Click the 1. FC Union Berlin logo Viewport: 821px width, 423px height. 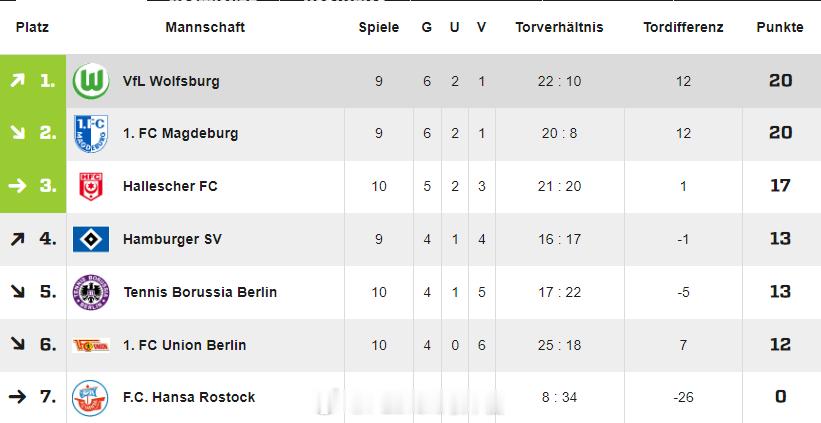(x=91, y=345)
